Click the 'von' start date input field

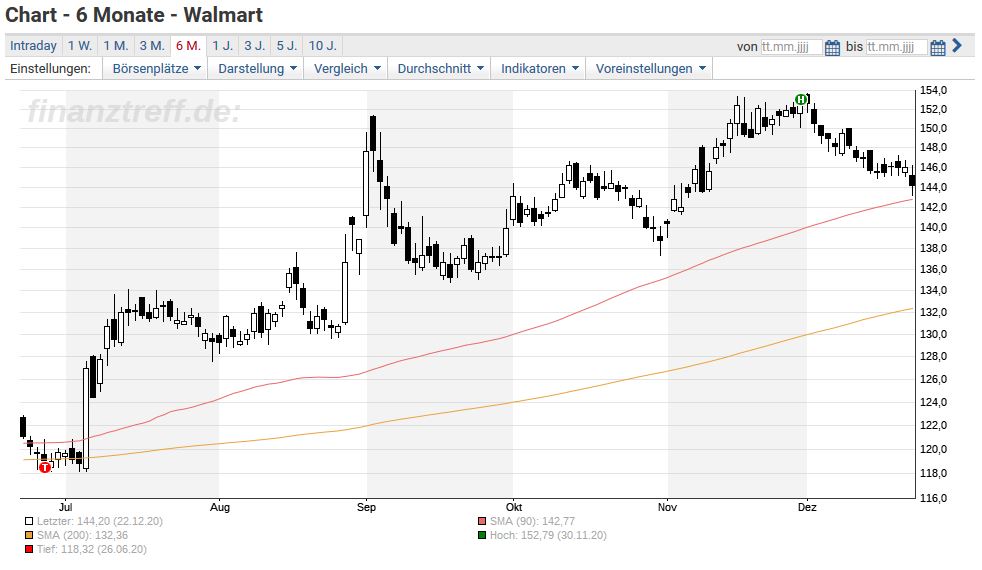[791, 47]
